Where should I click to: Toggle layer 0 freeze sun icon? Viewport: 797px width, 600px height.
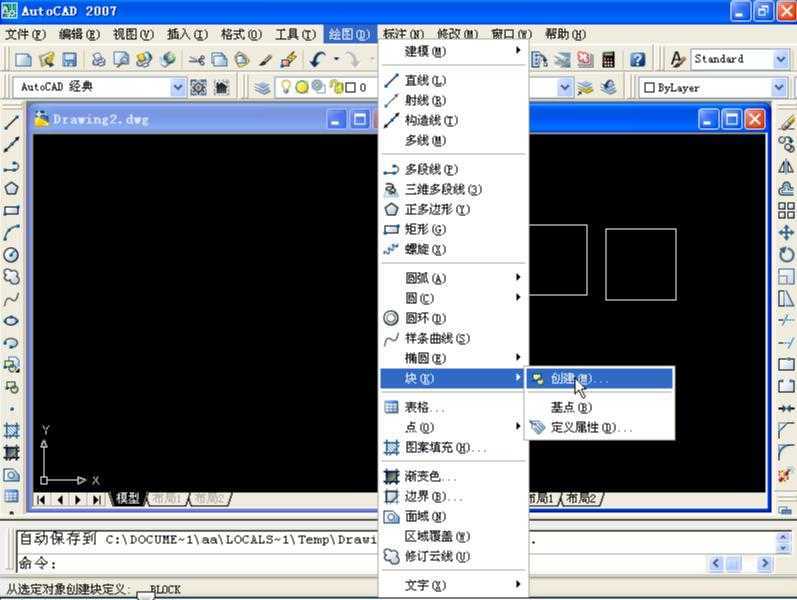(x=302, y=87)
